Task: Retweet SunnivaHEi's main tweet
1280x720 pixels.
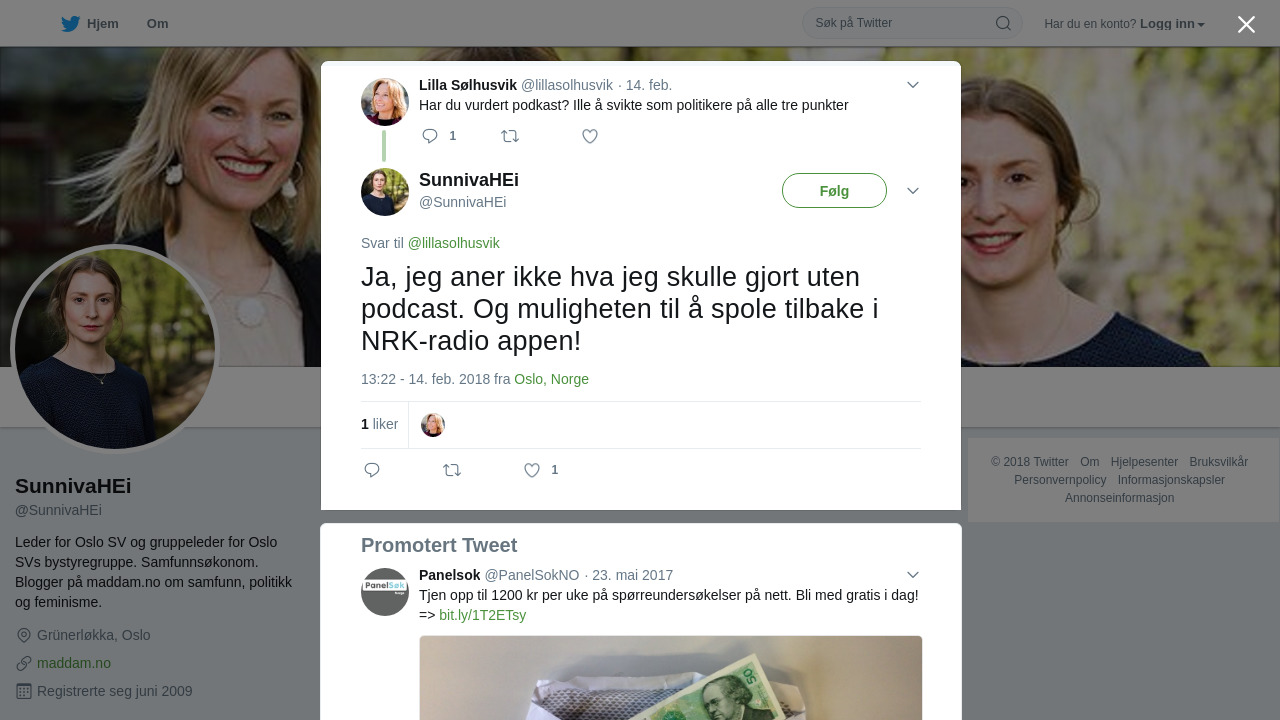Action: click(x=452, y=470)
